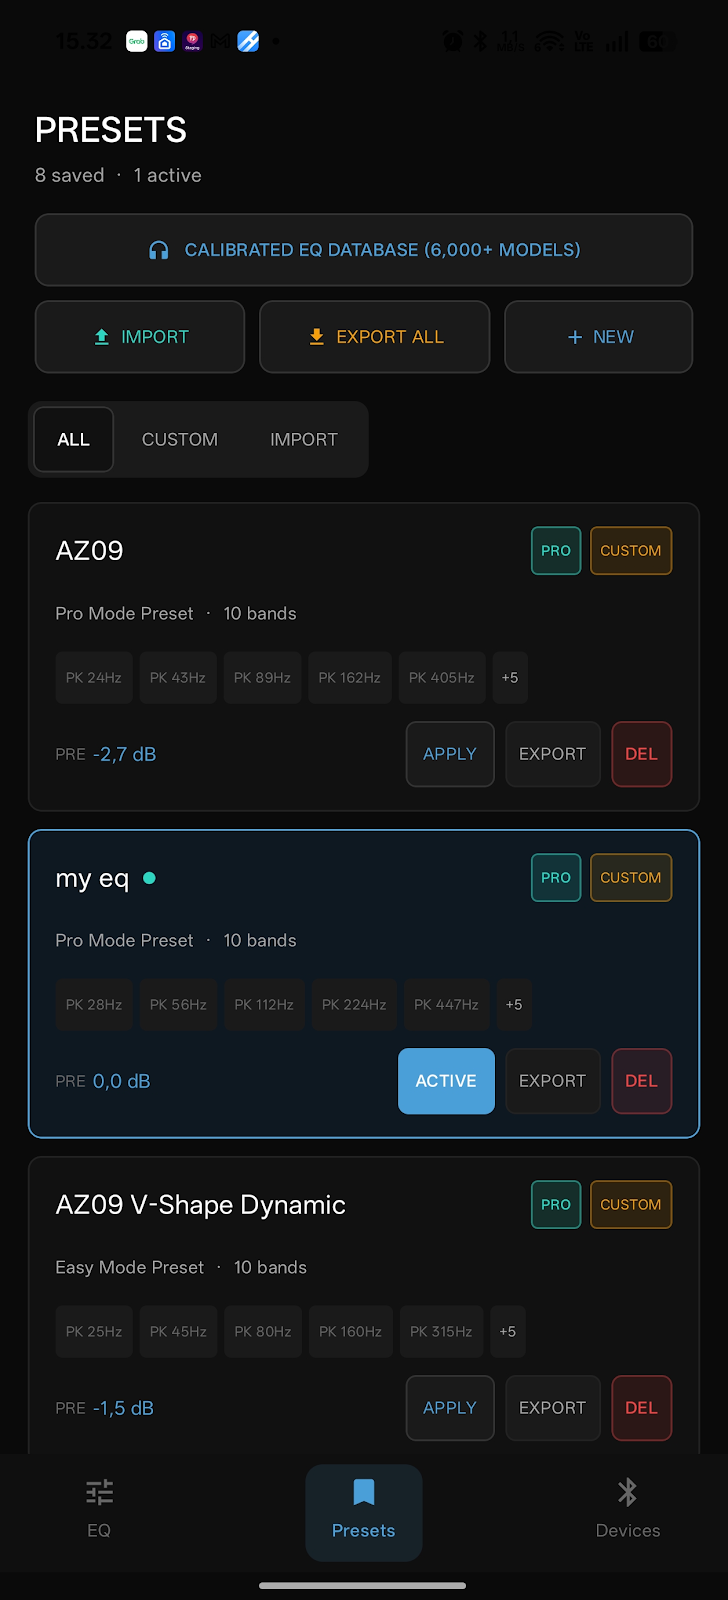Tap the teal active dot beside my eq
This screenshot has height=1600, width=728.
tap(149, 878)
